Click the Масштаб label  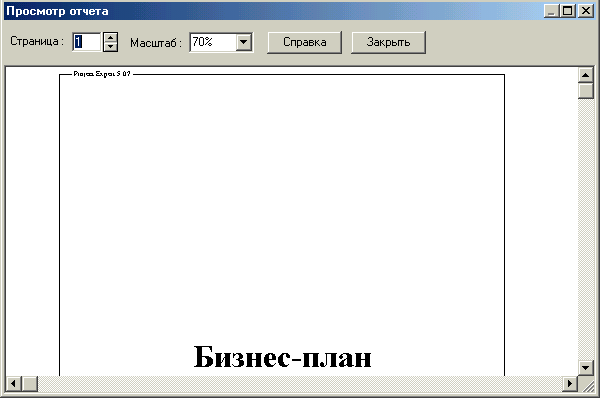[156, 42]
